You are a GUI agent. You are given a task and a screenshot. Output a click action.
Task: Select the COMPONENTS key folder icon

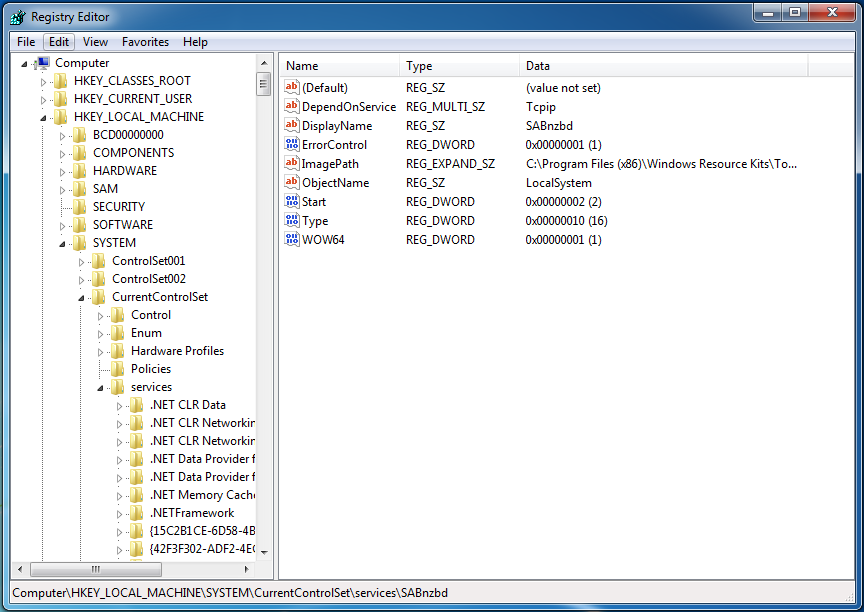80,153
